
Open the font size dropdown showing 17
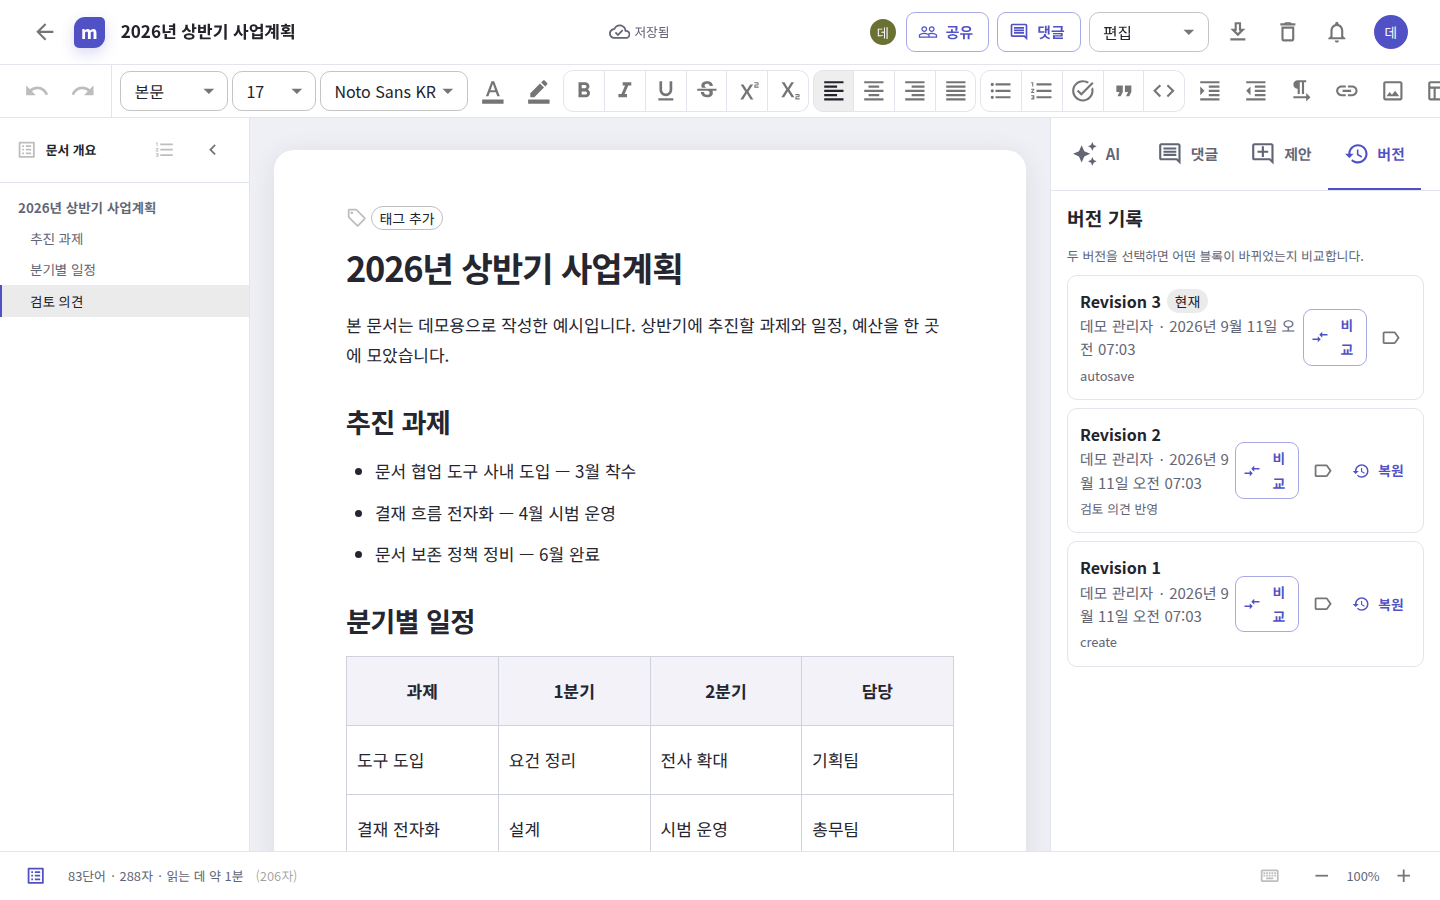[x=274, y=91]
